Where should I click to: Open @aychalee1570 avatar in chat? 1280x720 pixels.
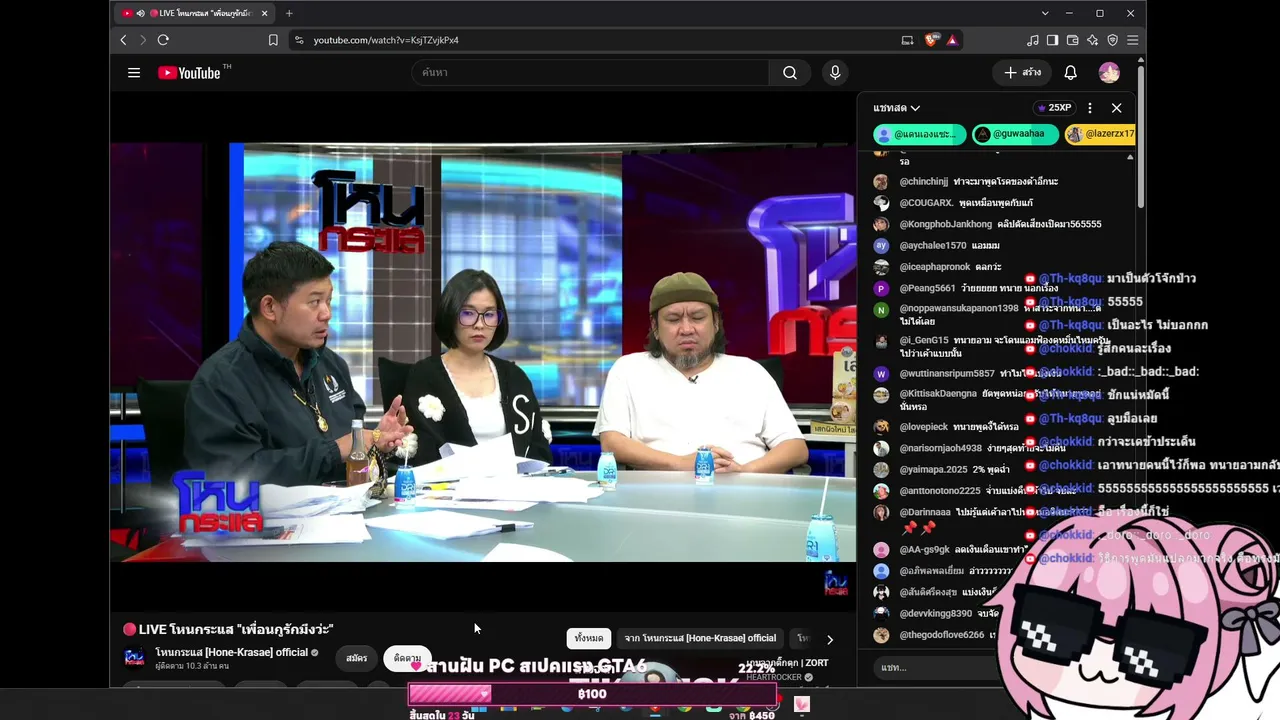(881, 245)
